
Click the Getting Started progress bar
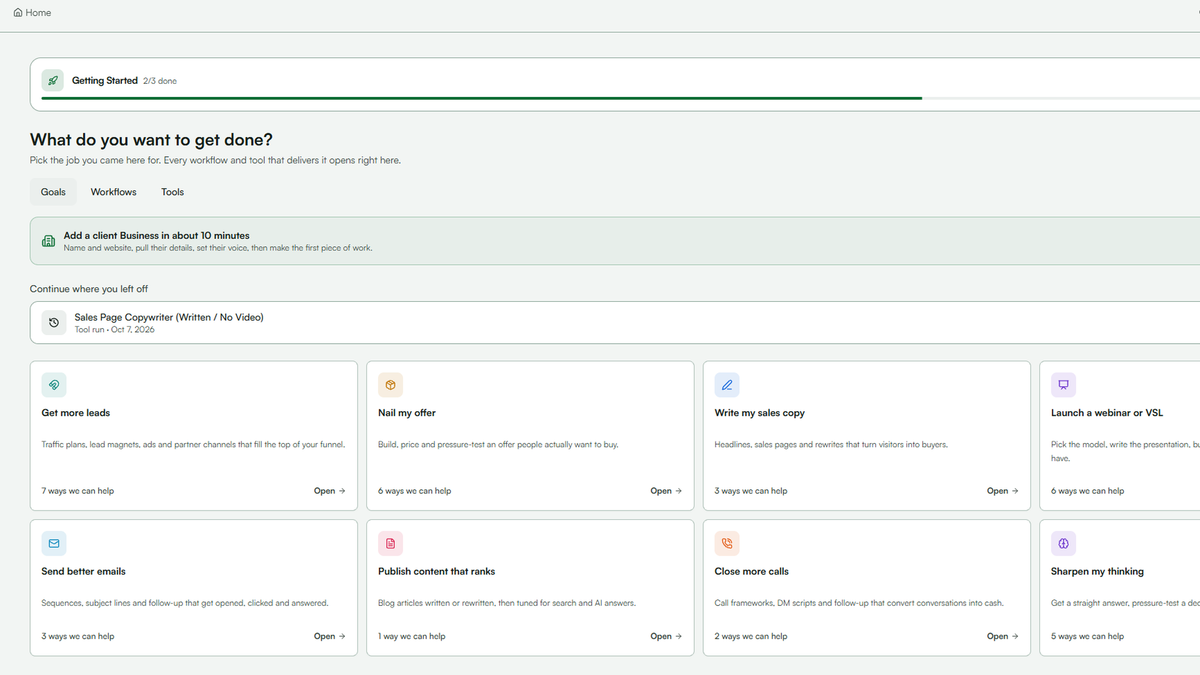tap(620, 98)
